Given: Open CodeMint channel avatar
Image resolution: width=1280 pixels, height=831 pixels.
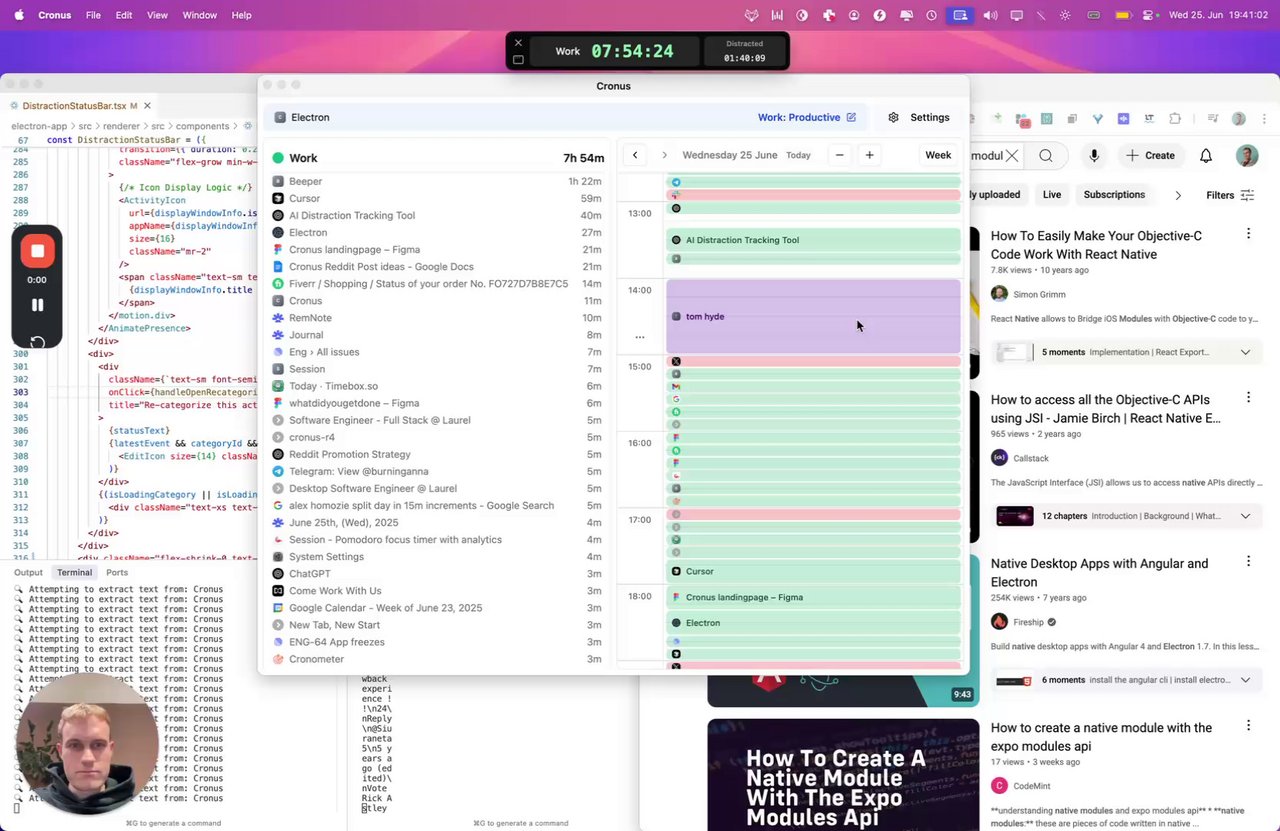Looking at the screenshot, I should coord(999,786).
